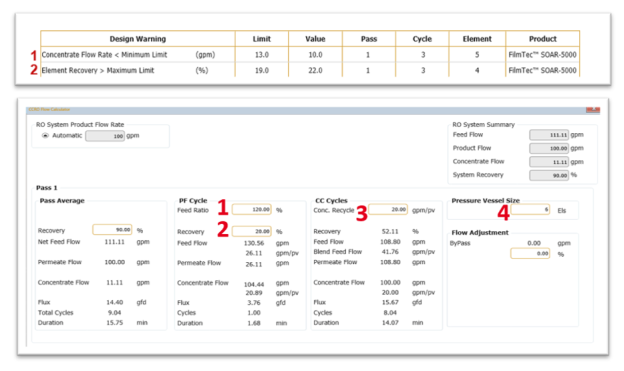Click element number 4 in warning table

(477, 70)
